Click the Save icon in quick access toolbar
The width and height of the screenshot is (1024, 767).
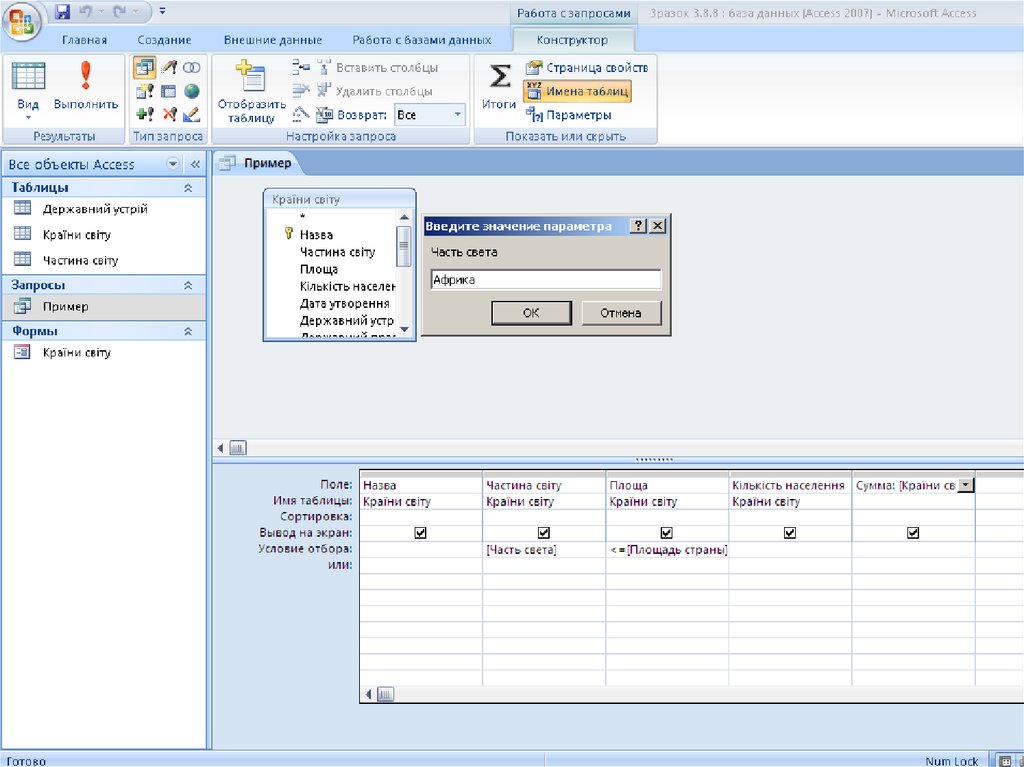pos(62,12)
